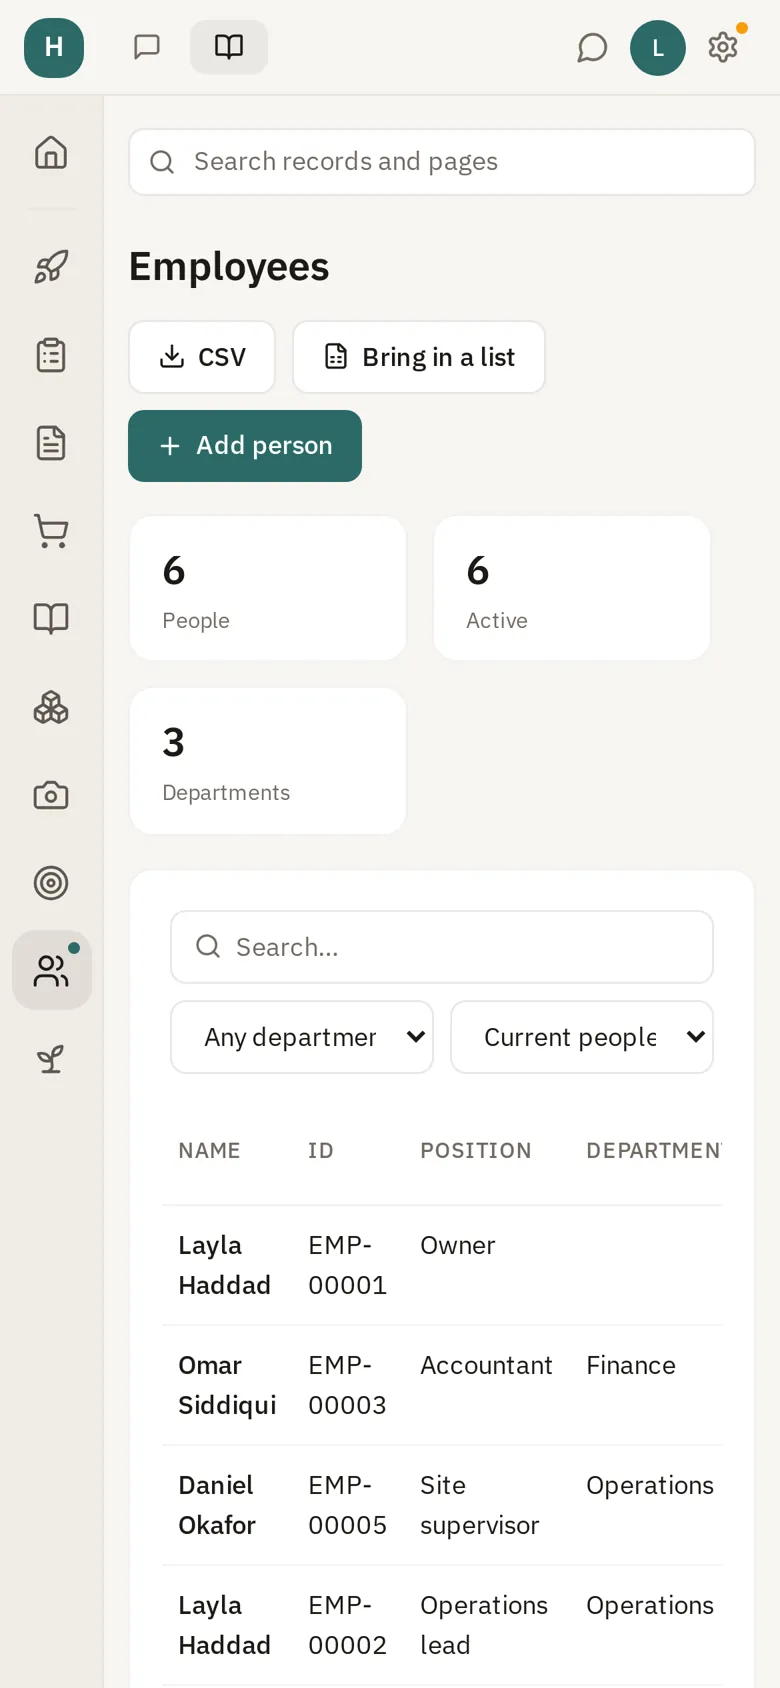The height and width of the screenshot is (1688, 780).
Task: Go to Home in the sidebar
Action: pos(51,153)
